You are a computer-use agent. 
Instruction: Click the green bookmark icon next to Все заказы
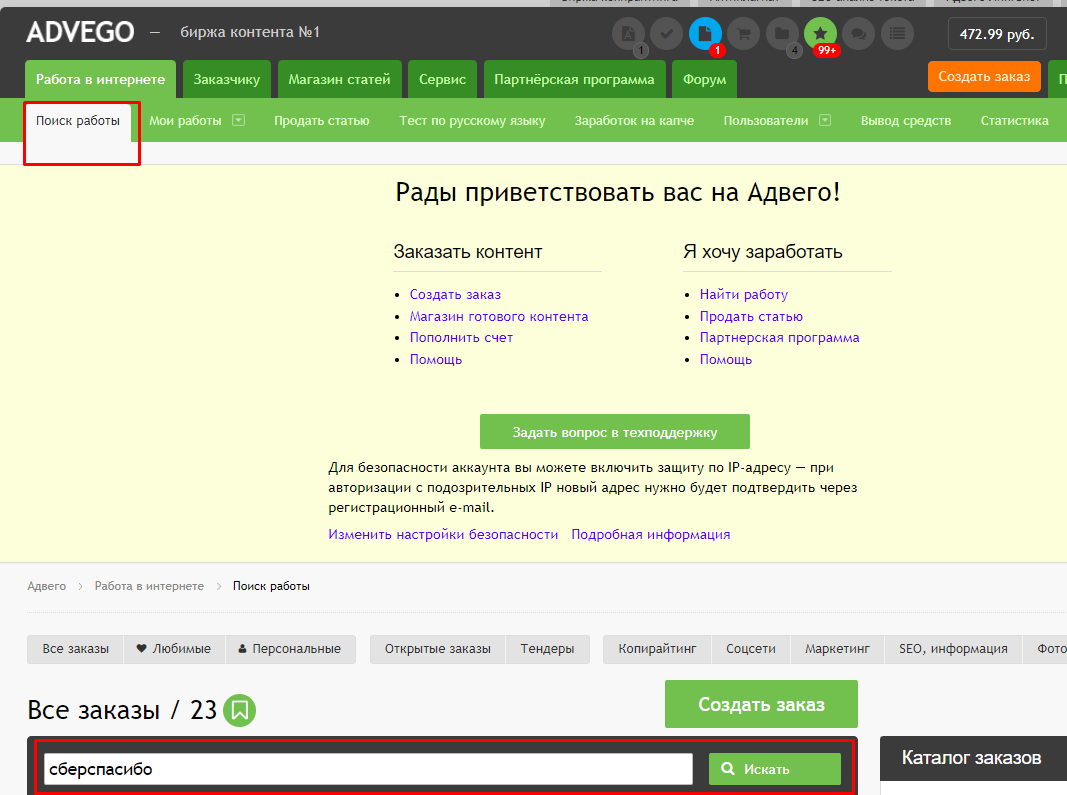[240, 710]
